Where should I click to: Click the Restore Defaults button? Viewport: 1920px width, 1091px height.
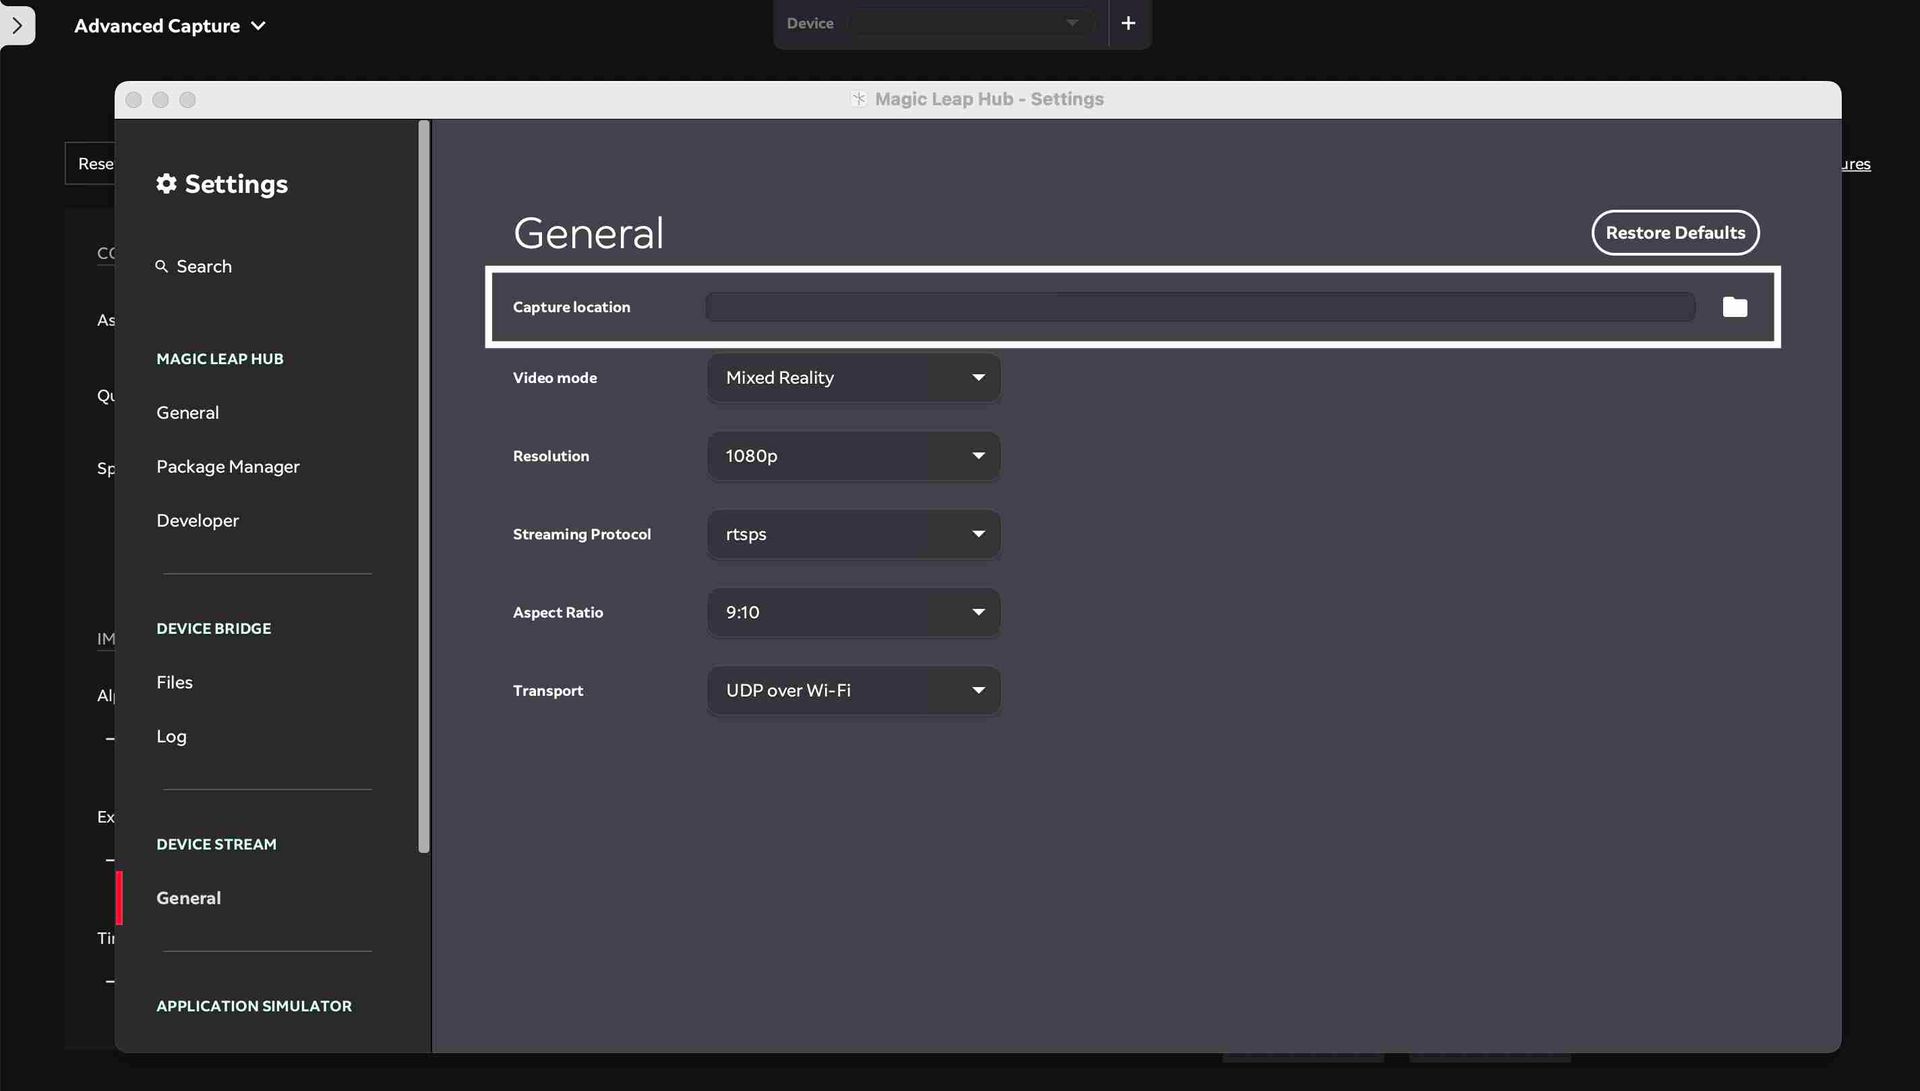pyautogui.click(x=1675, y=232)
